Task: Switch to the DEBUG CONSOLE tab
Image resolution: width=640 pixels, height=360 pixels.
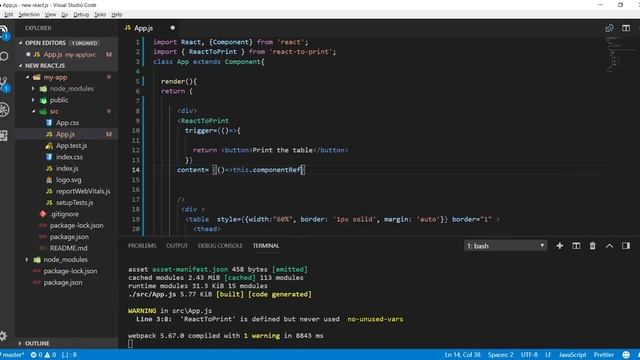Action: (220, 246)
